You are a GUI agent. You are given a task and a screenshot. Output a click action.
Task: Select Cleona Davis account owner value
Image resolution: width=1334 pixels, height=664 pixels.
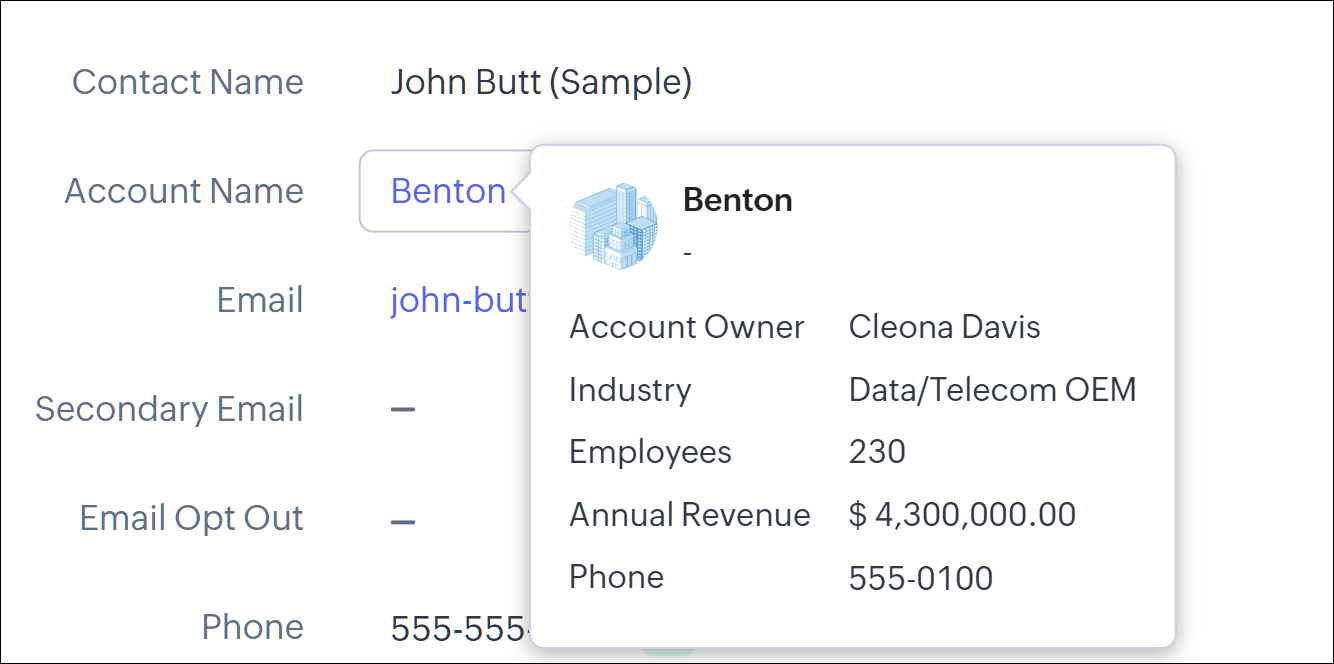click(944, 327)
